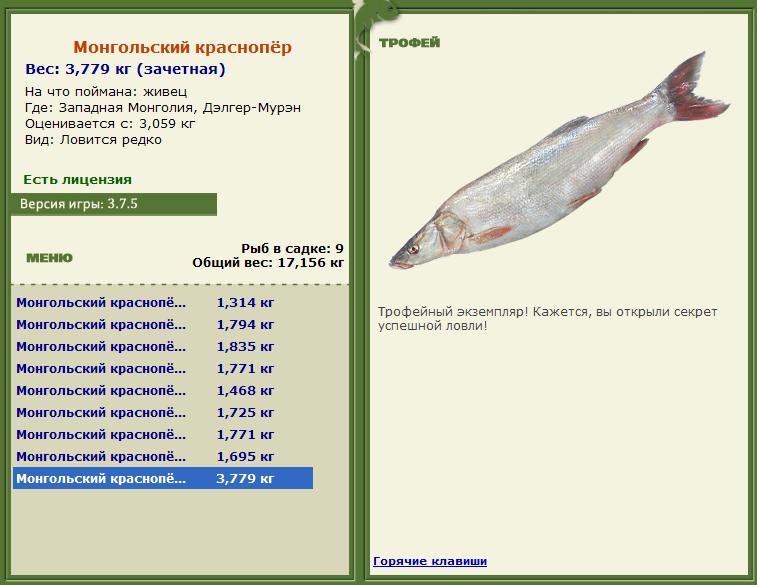757x585 pixels.
Task: Select the fish row weighing 1,695 кг
Action: click(163, 457)
